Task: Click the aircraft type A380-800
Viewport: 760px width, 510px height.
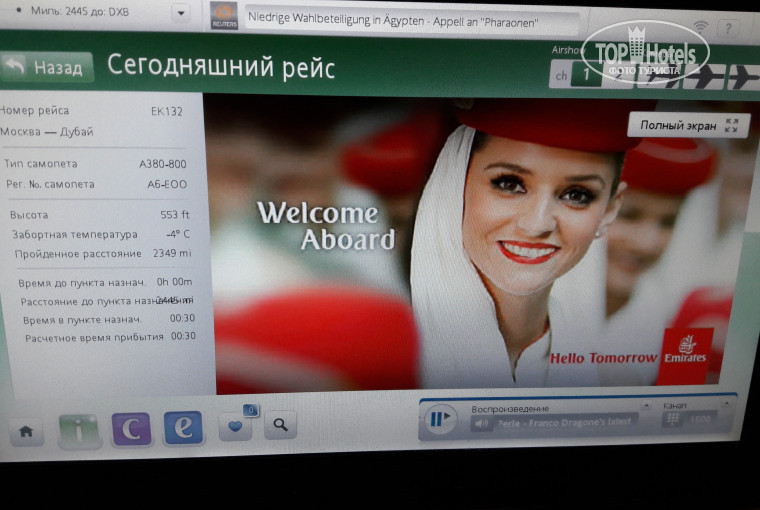Action: pos(163,164)
